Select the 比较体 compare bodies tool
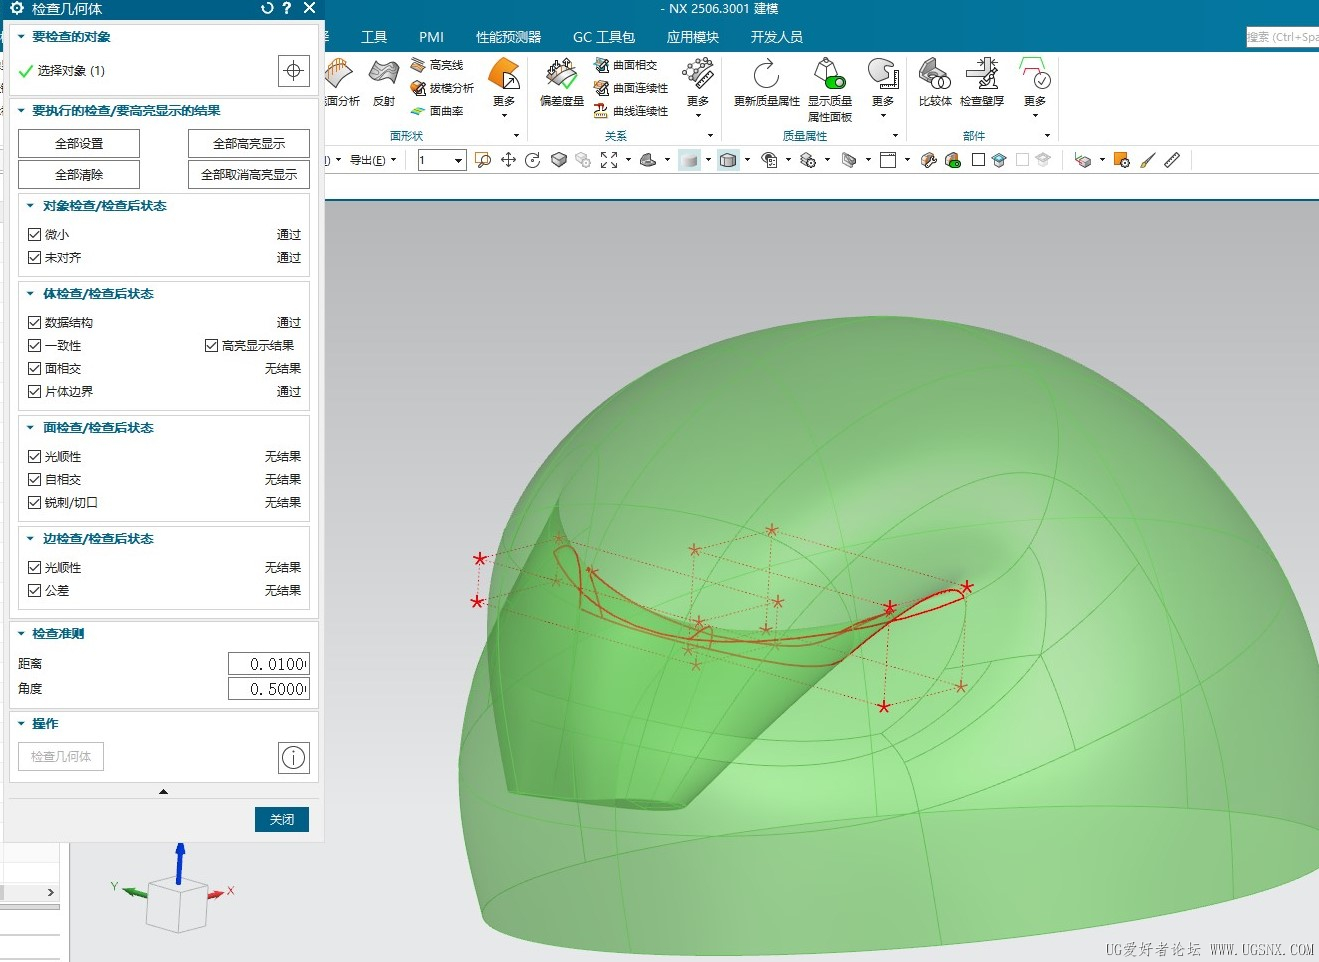 click(x=934, y=75)
